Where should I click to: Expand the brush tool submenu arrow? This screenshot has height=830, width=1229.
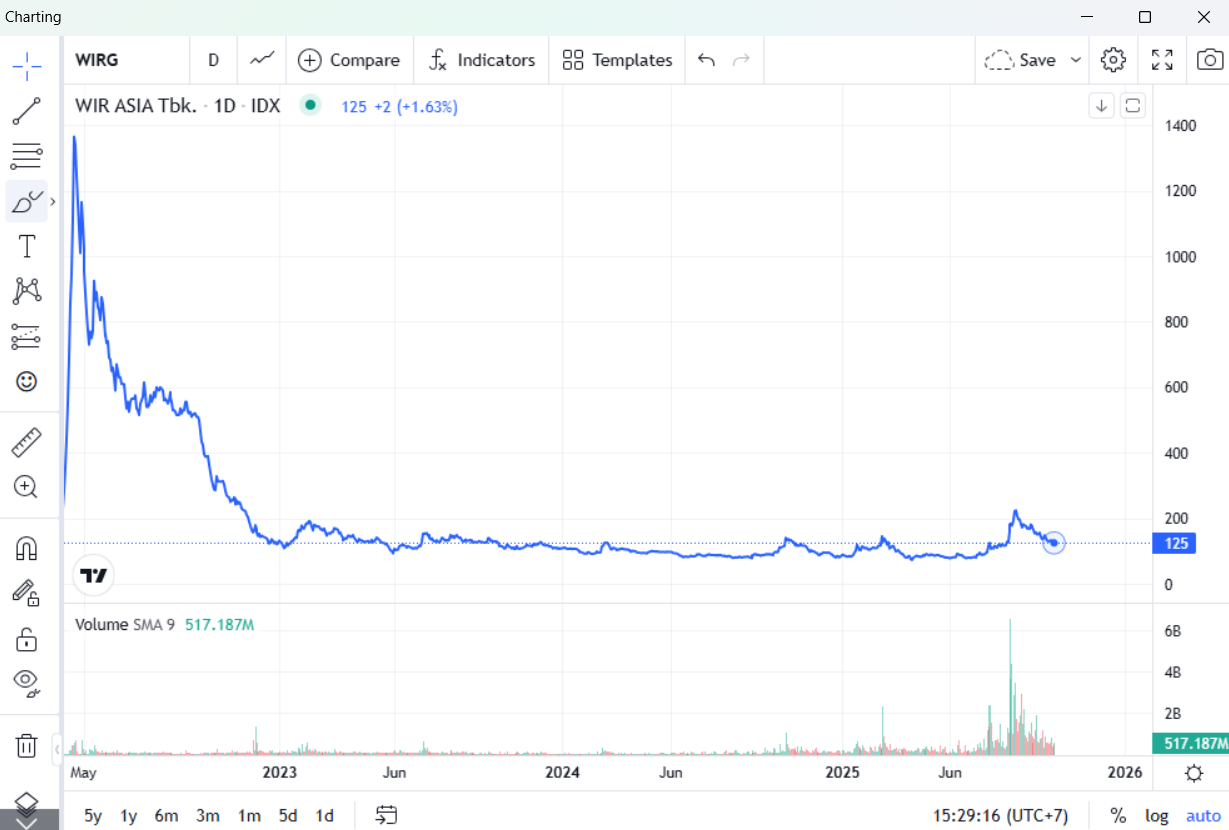point(53,202)
